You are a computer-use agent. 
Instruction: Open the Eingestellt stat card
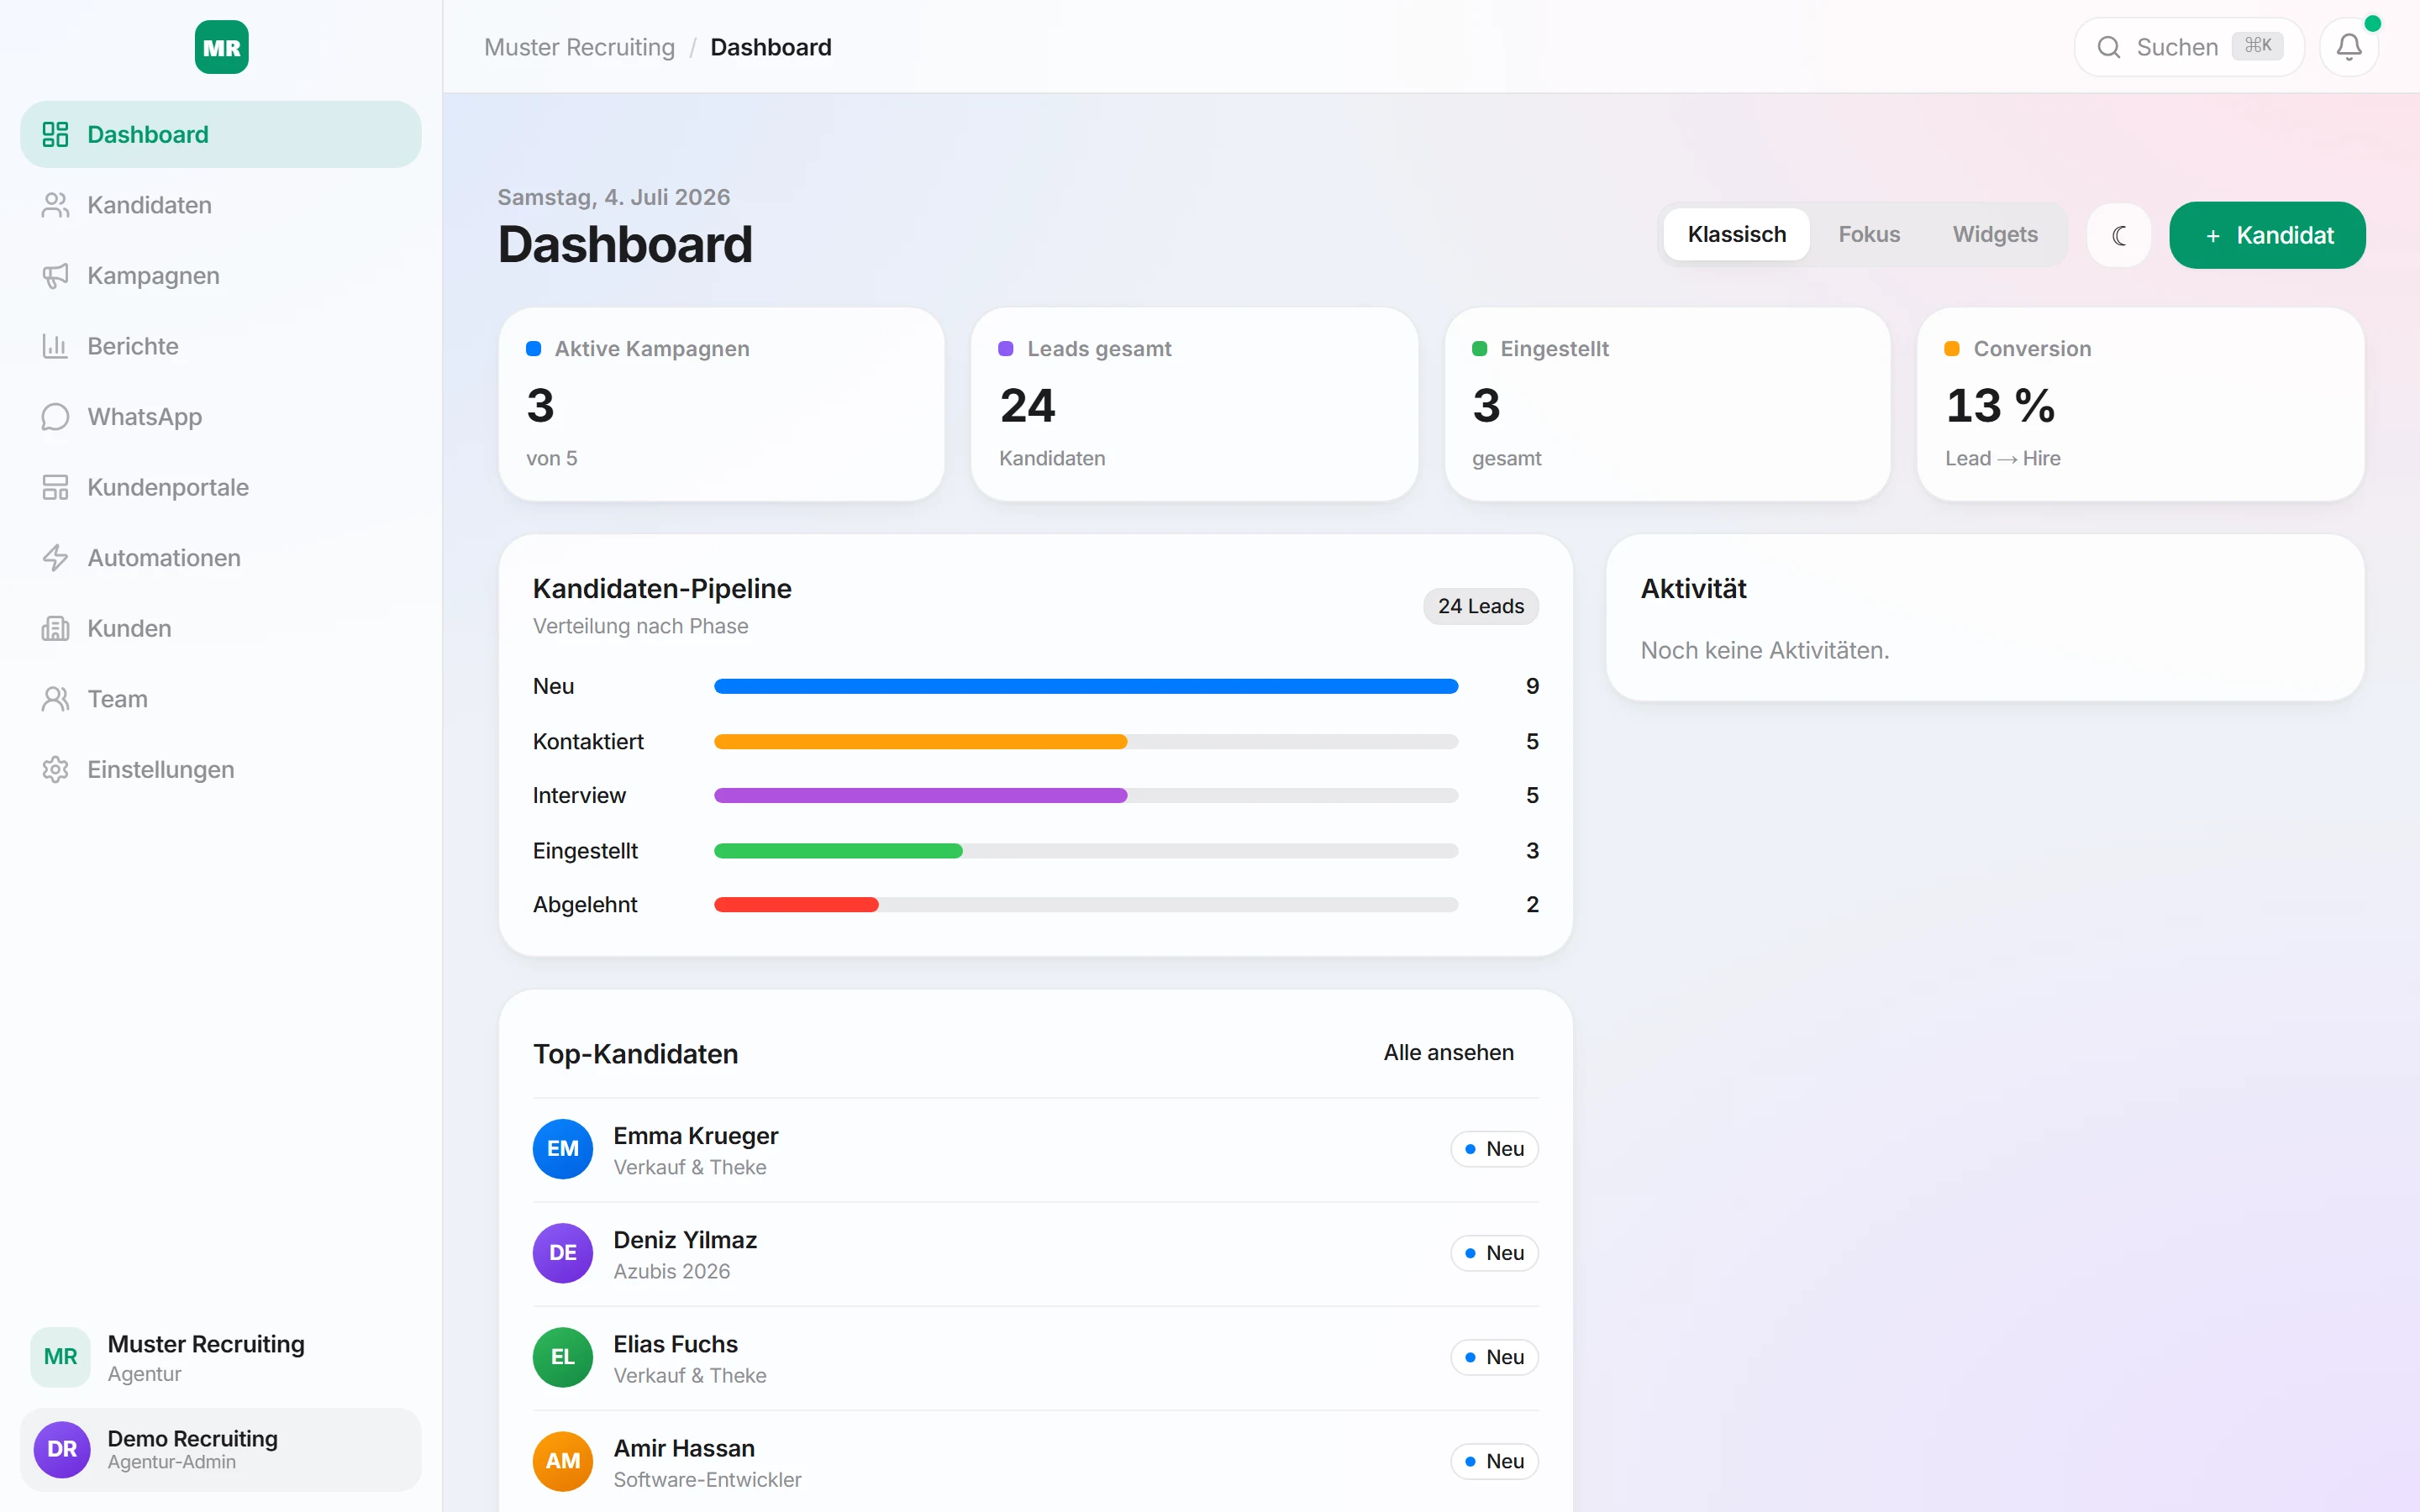coord(1667,404)
